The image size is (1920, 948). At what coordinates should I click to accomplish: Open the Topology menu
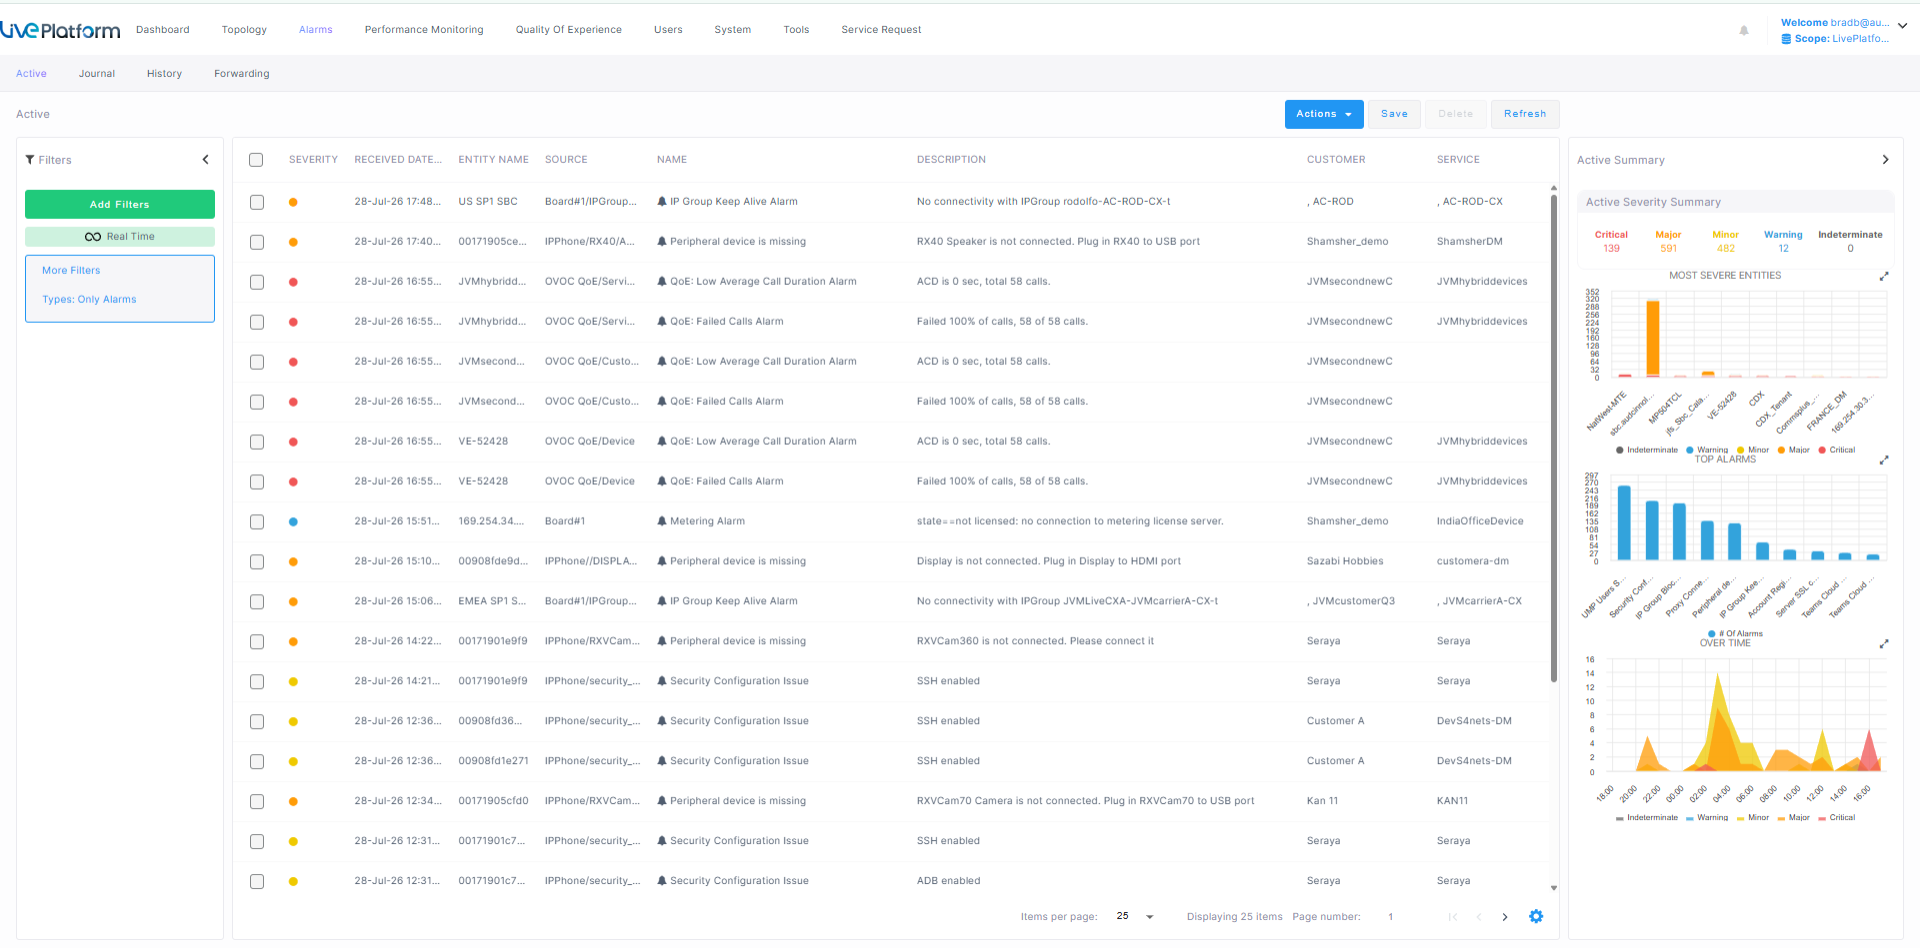point(244,30)
